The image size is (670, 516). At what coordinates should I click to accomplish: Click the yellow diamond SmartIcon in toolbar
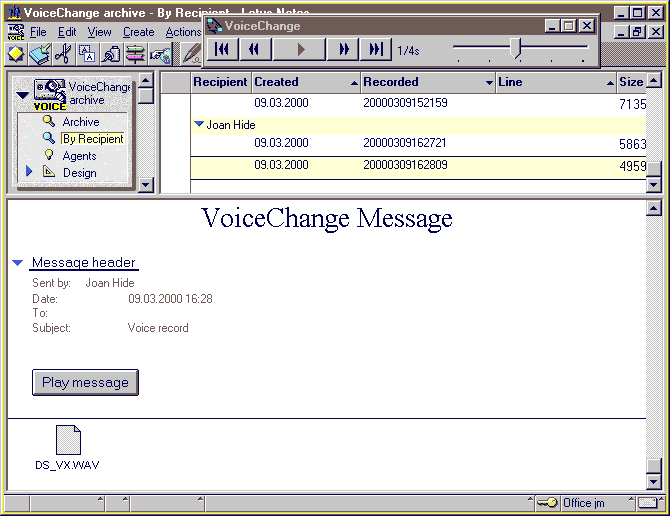coord(16,54)
